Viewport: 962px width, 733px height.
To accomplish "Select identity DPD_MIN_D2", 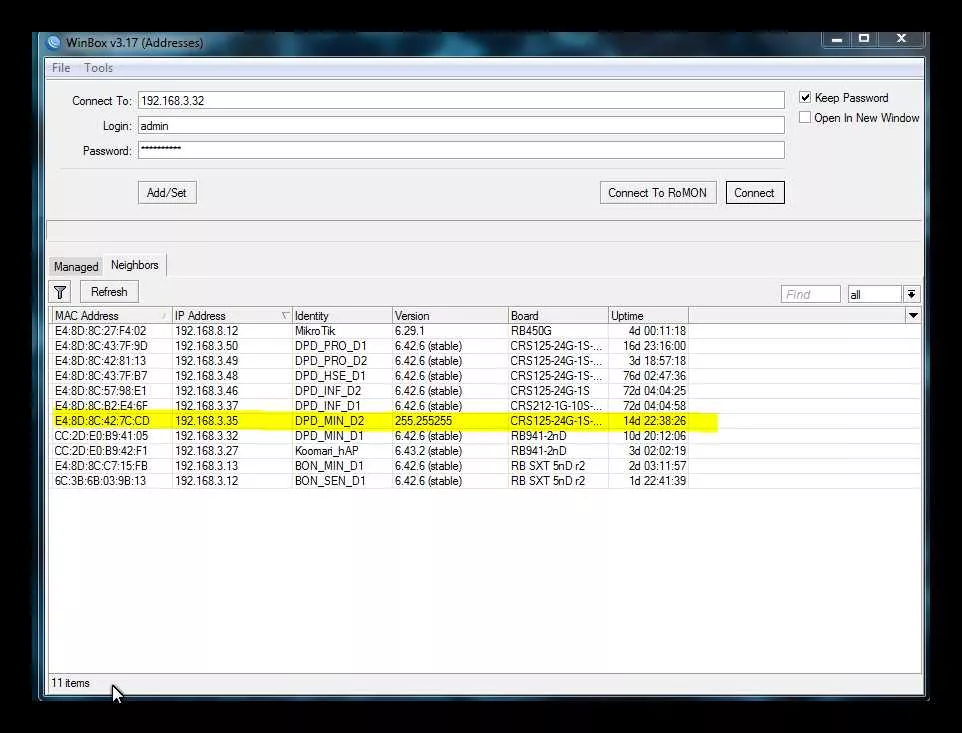I will click(x=329, y=421).
